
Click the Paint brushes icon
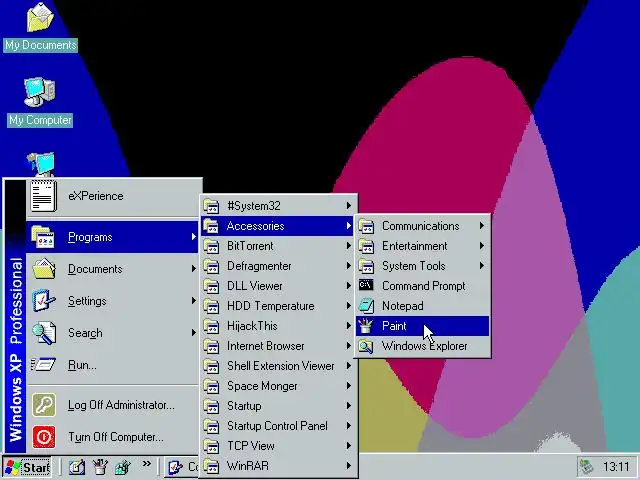[x=366, y=326]
